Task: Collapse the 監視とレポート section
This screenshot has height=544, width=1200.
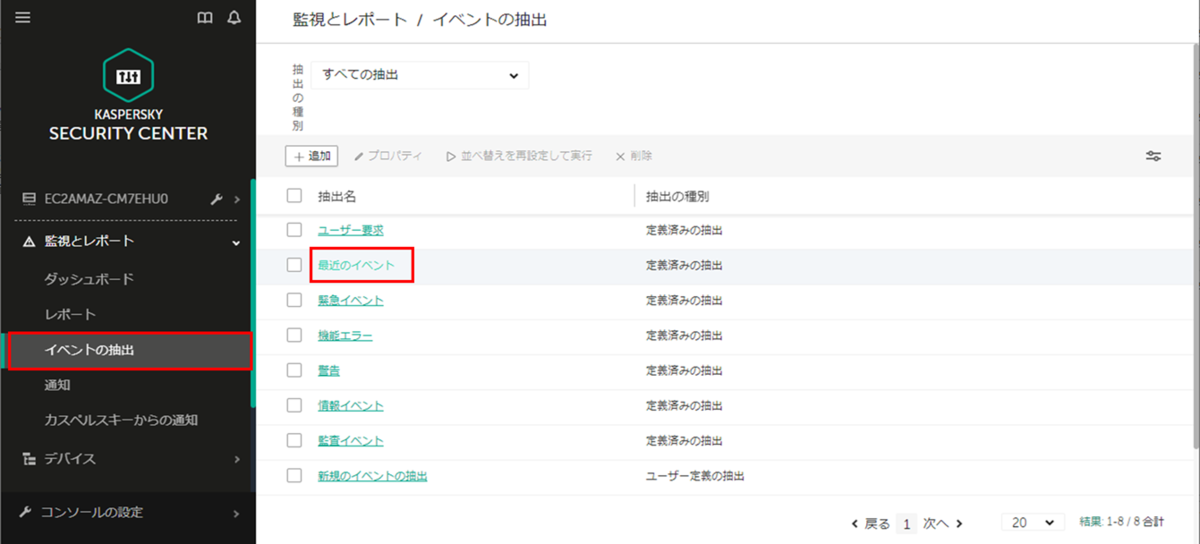Action: pyautogui.click(x=128, y=242)
